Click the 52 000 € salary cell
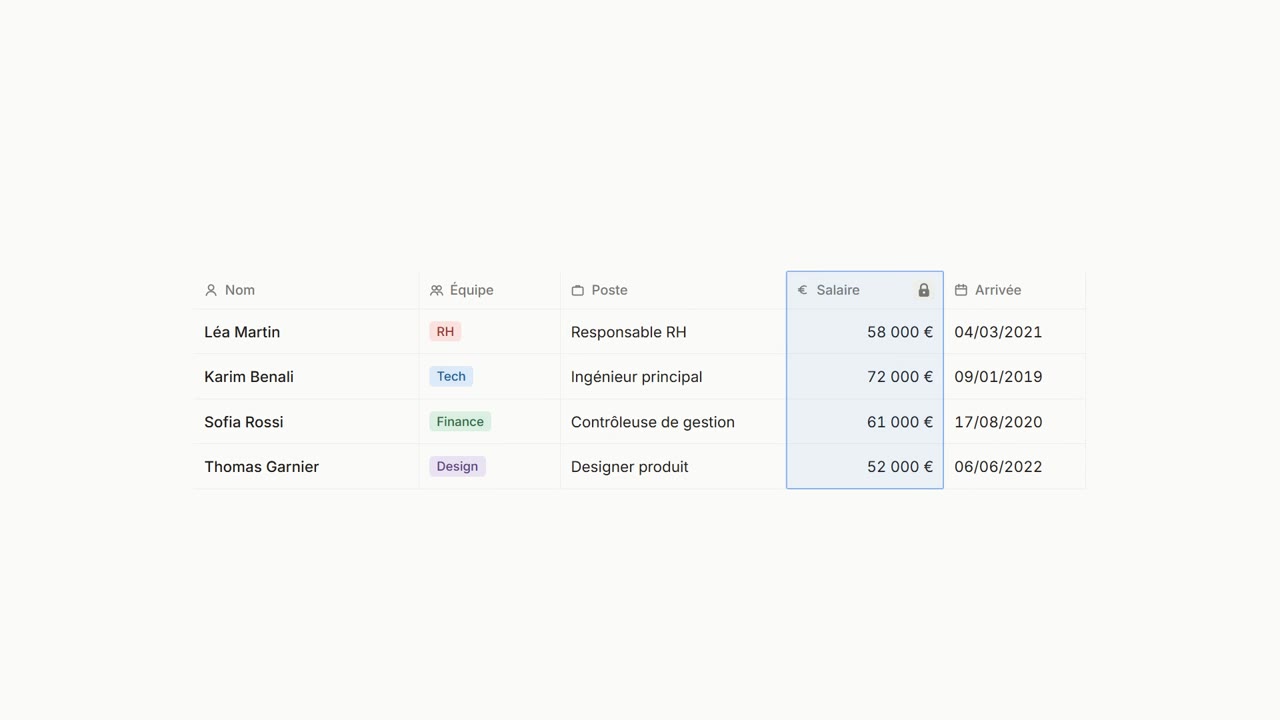This screenshot has height=720, width=1280. 865,467
